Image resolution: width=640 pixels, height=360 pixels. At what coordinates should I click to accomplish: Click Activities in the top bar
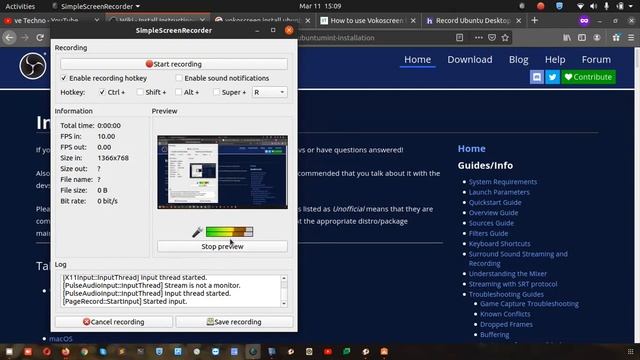(x=20, y=6)
